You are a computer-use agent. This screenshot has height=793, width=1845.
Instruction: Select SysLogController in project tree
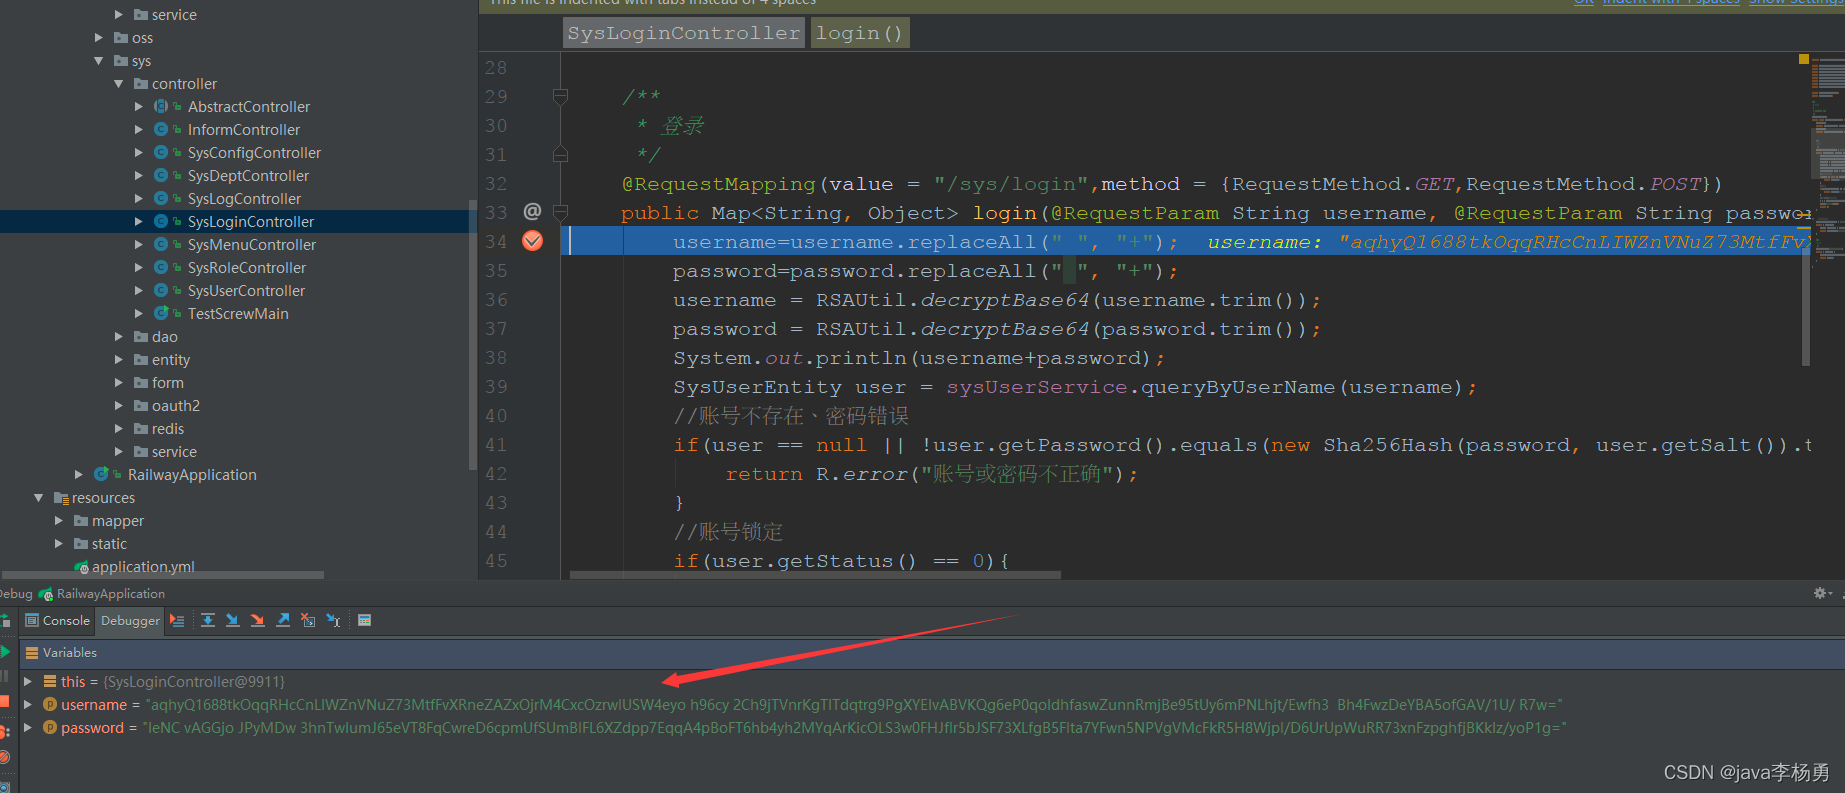pyautogui.click(x=245, y=199)
